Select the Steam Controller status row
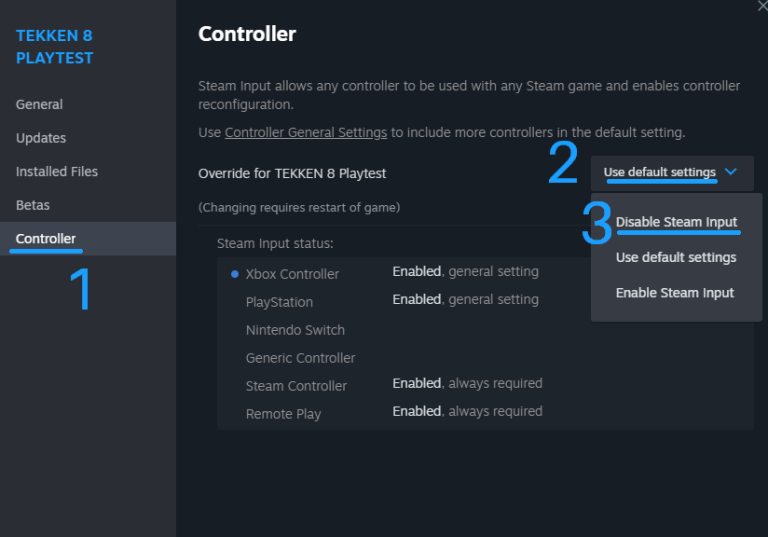This screenshot has width=768, height=537. (297, 386)
